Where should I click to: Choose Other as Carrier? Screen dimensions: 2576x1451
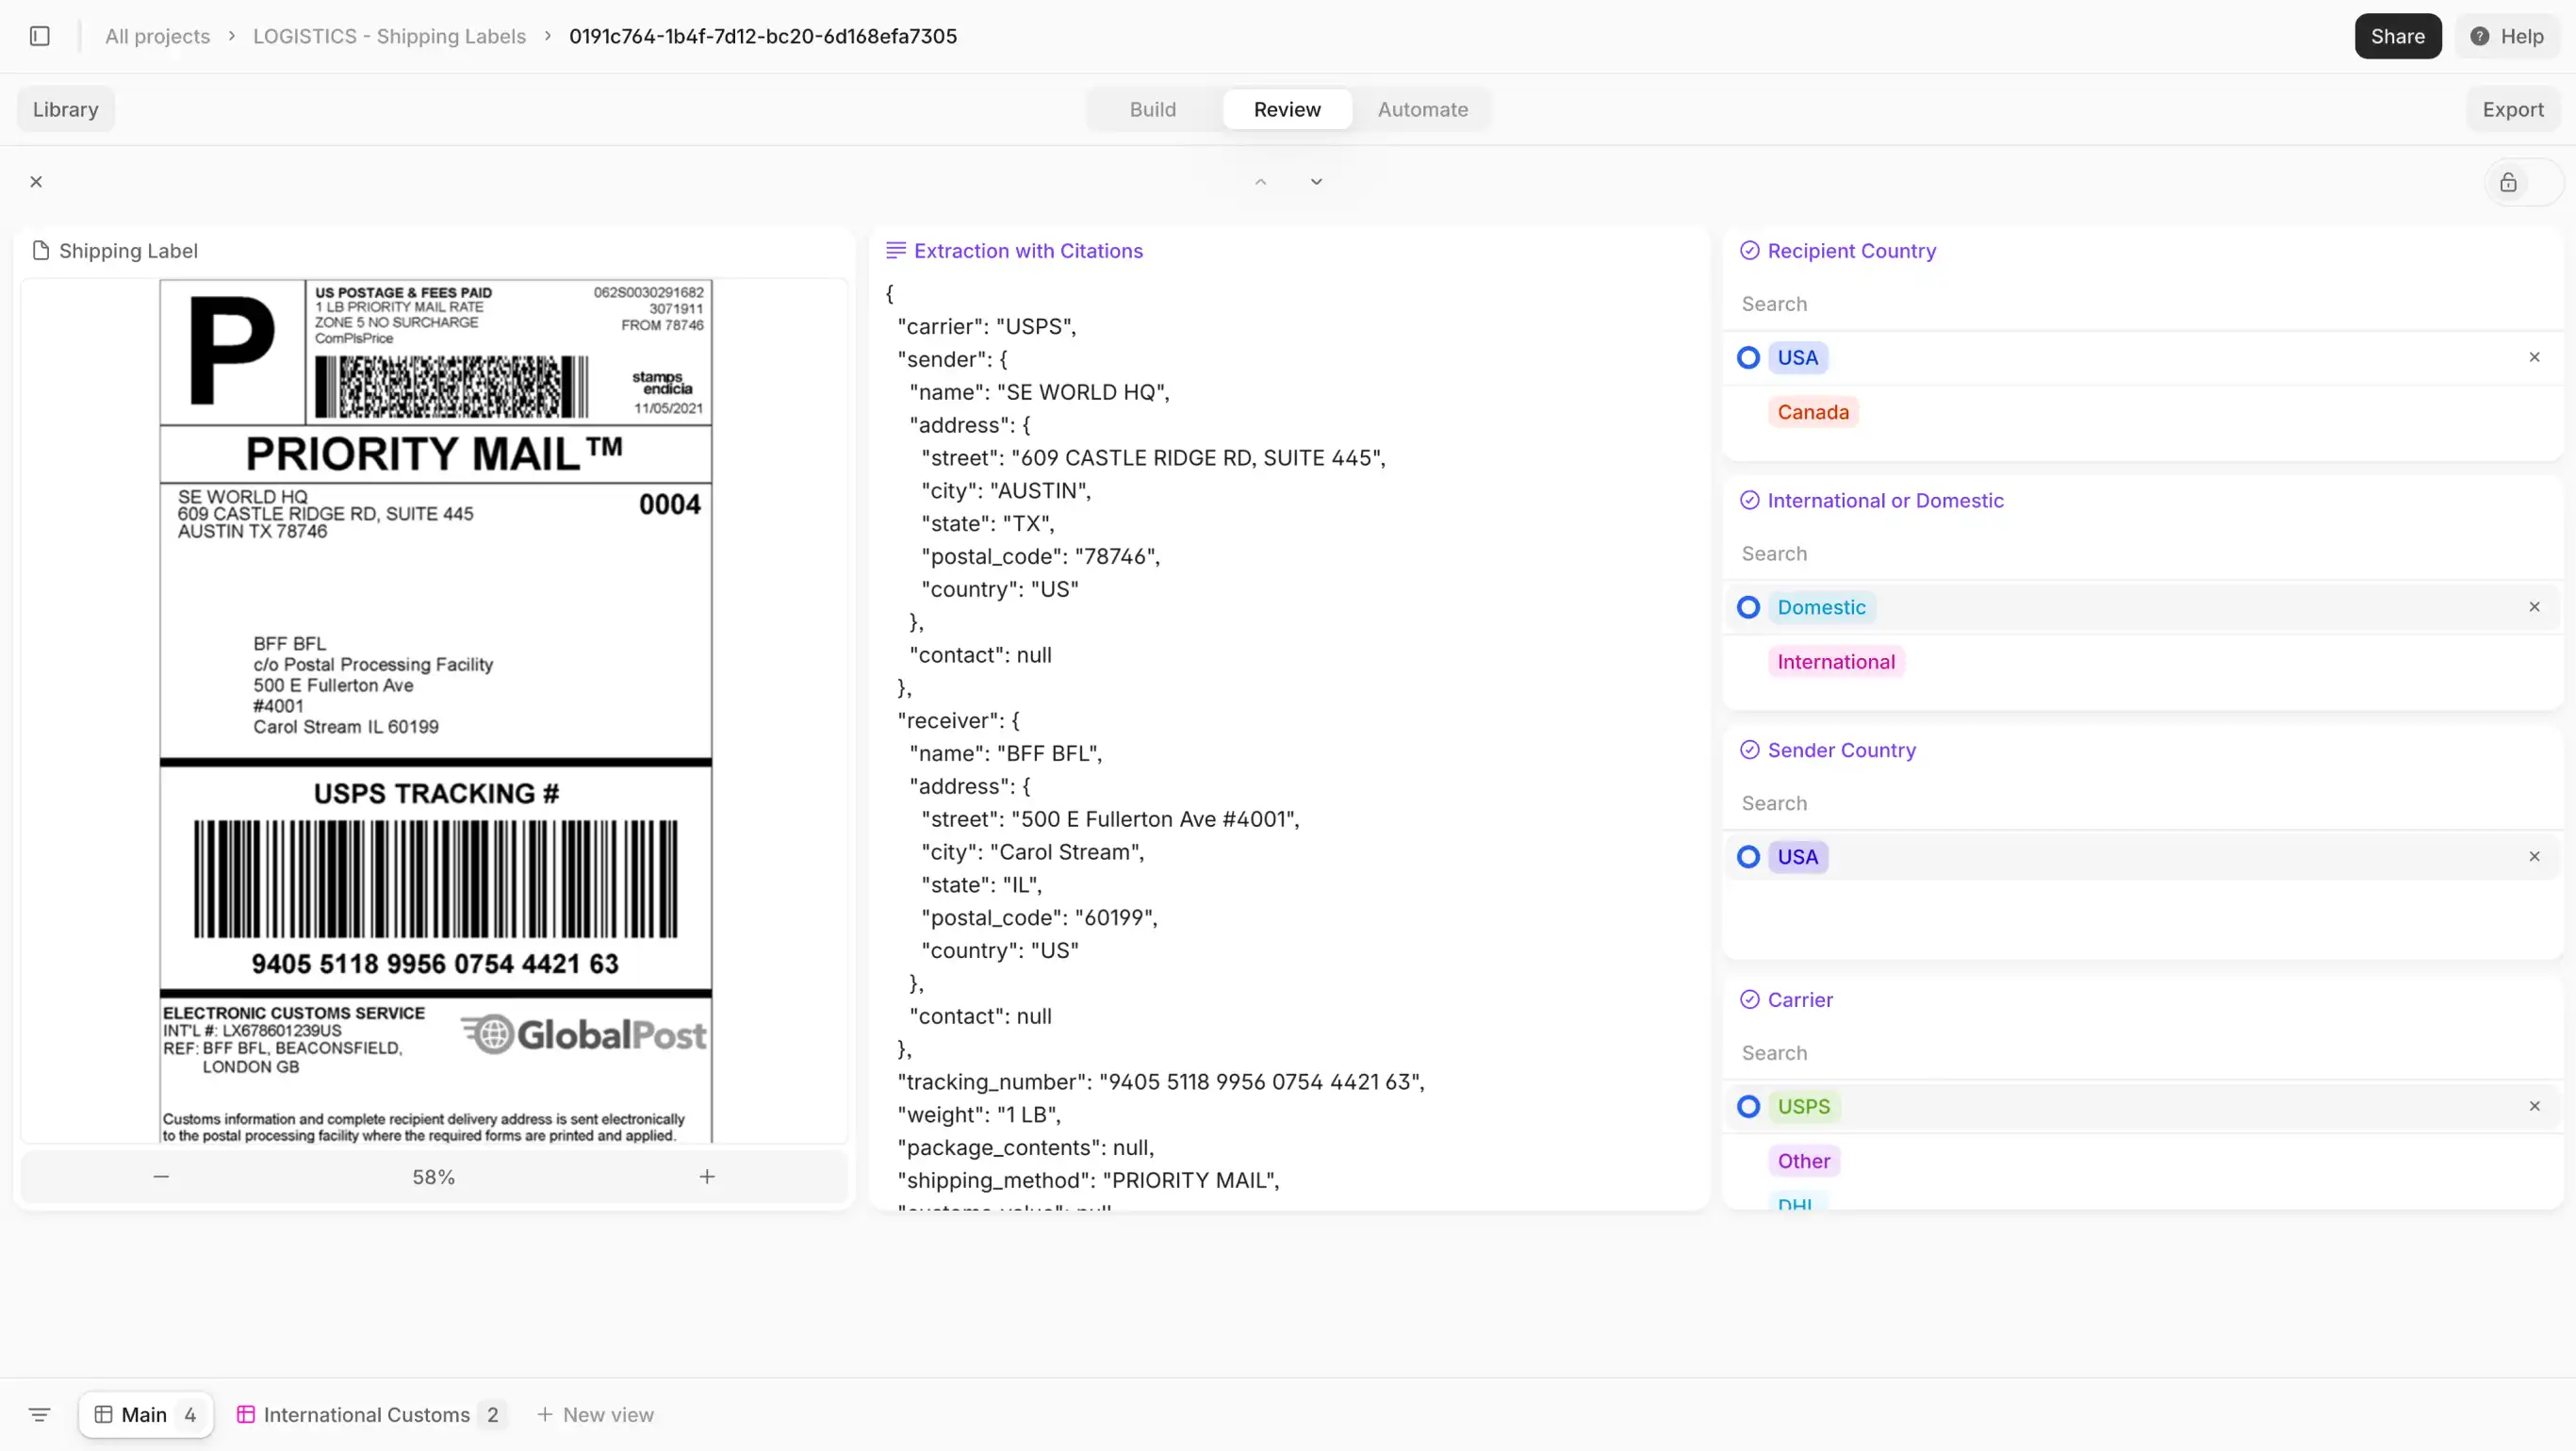coord(1803,1161)
